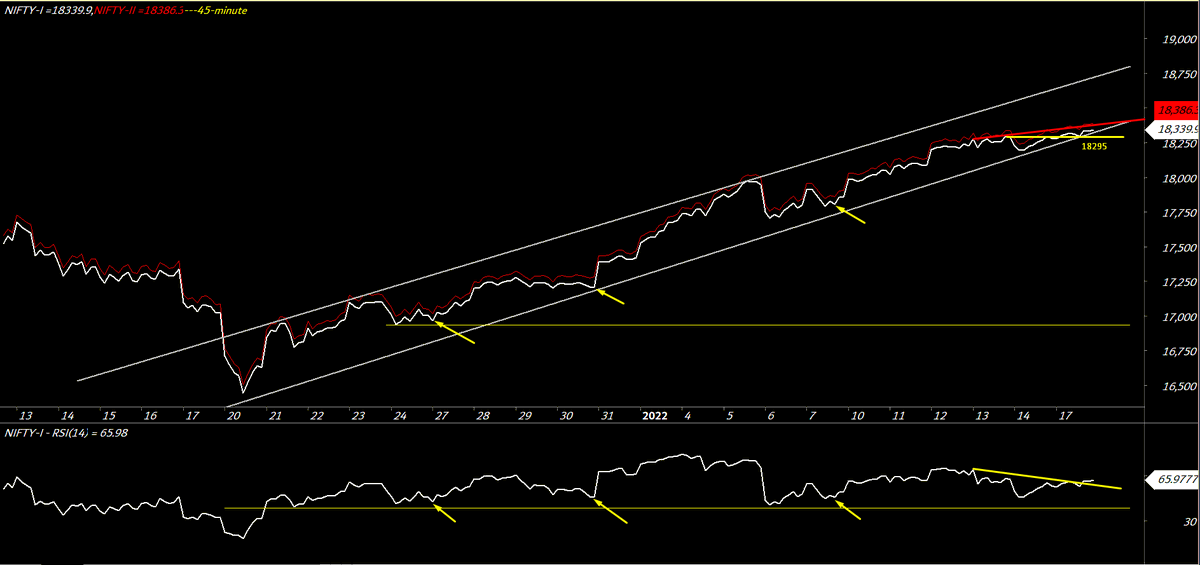Click date label 11 on time axis
Viewport: 1200px width, 565px height.
click(899, 414)
